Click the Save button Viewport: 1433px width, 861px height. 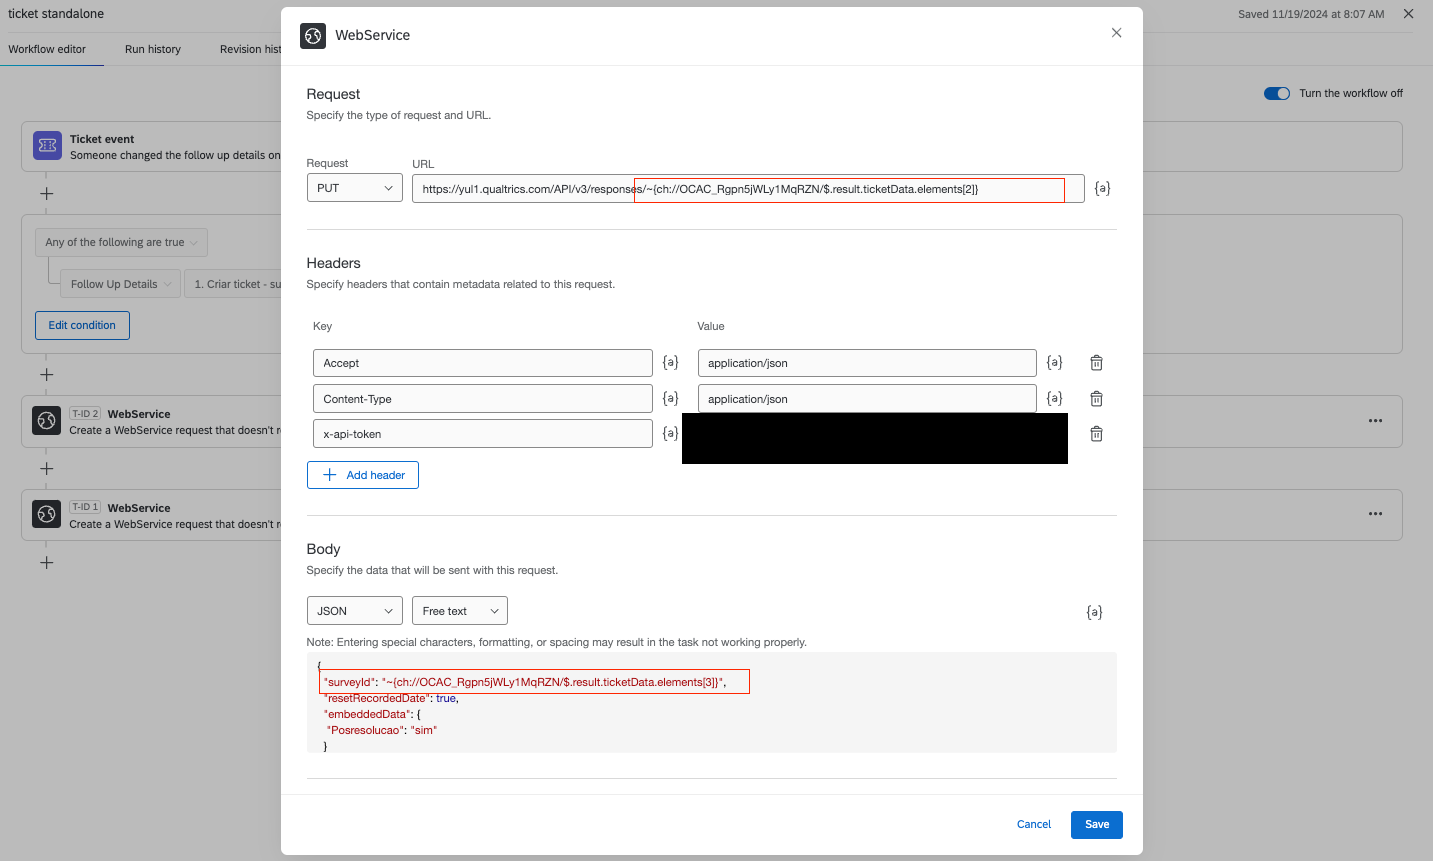[1097, 825]
